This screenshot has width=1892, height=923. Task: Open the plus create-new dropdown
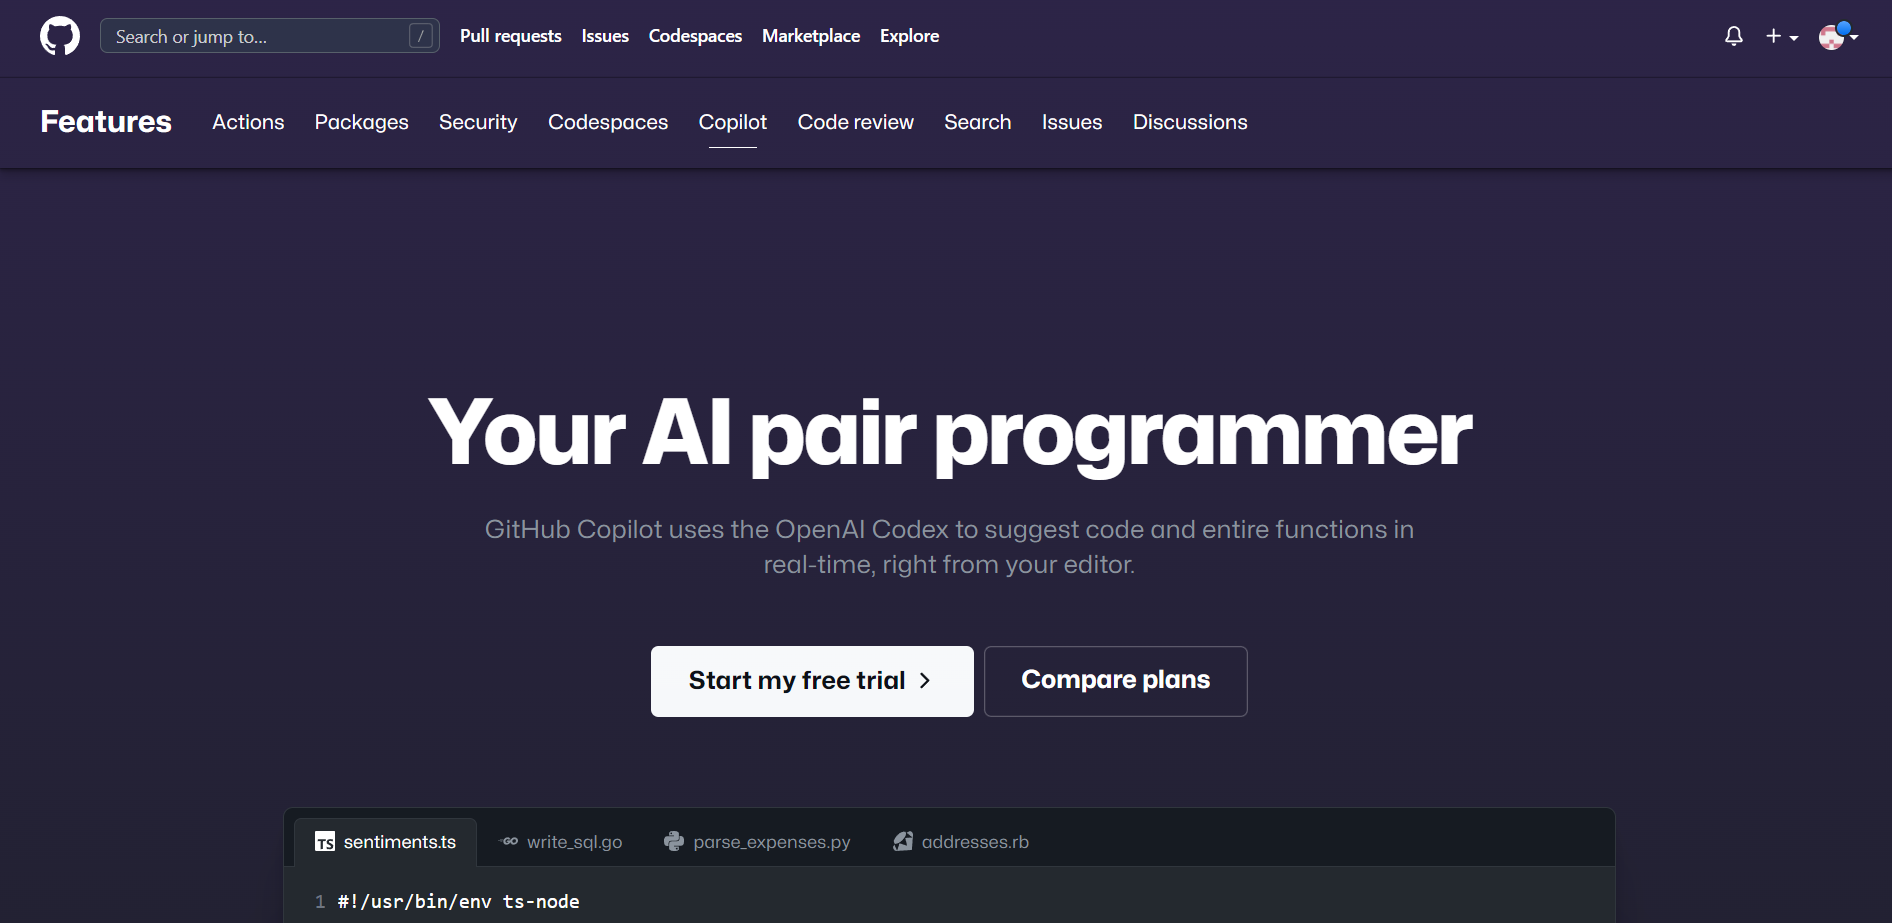[1782, 36]
